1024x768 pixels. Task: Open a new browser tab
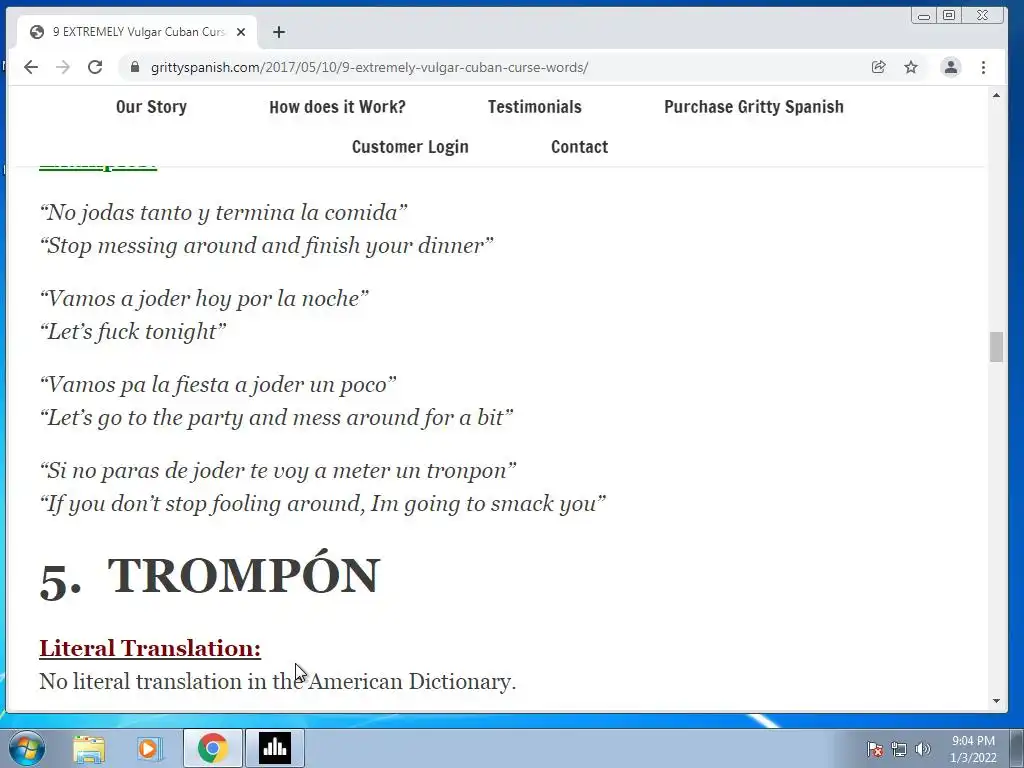(x=279, y=32)
